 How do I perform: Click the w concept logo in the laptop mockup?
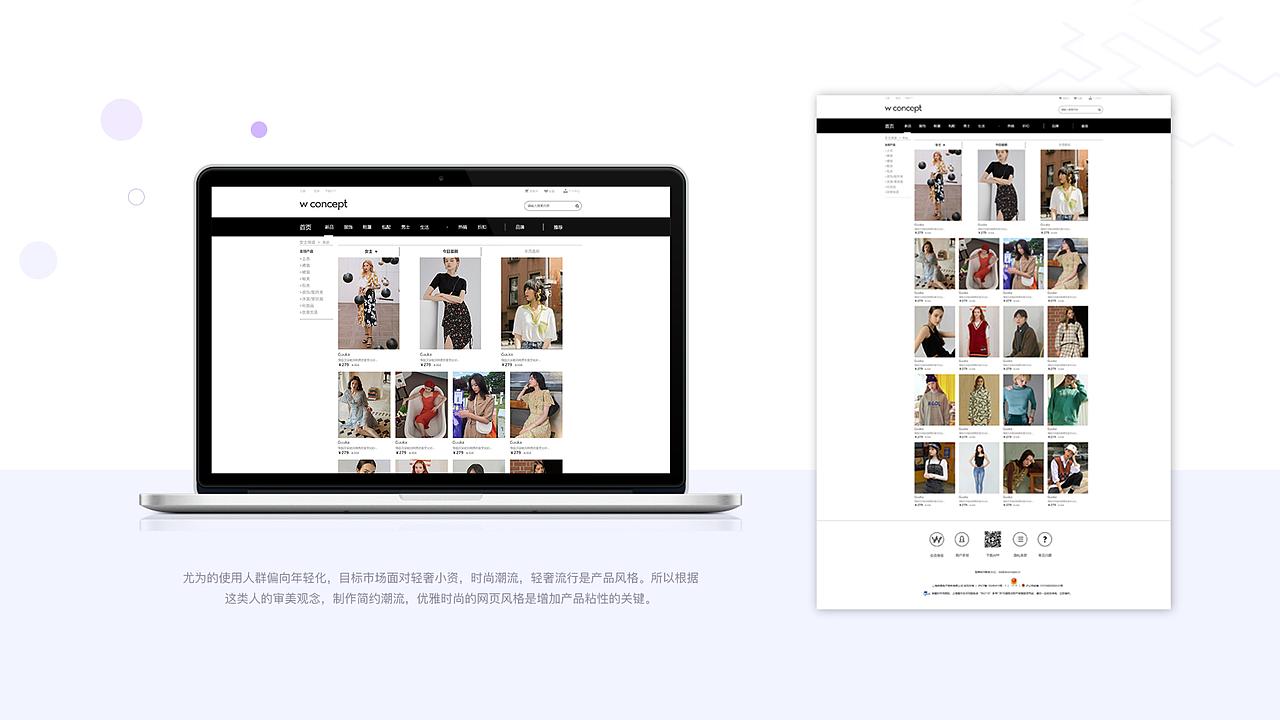[x=323, y=204]
